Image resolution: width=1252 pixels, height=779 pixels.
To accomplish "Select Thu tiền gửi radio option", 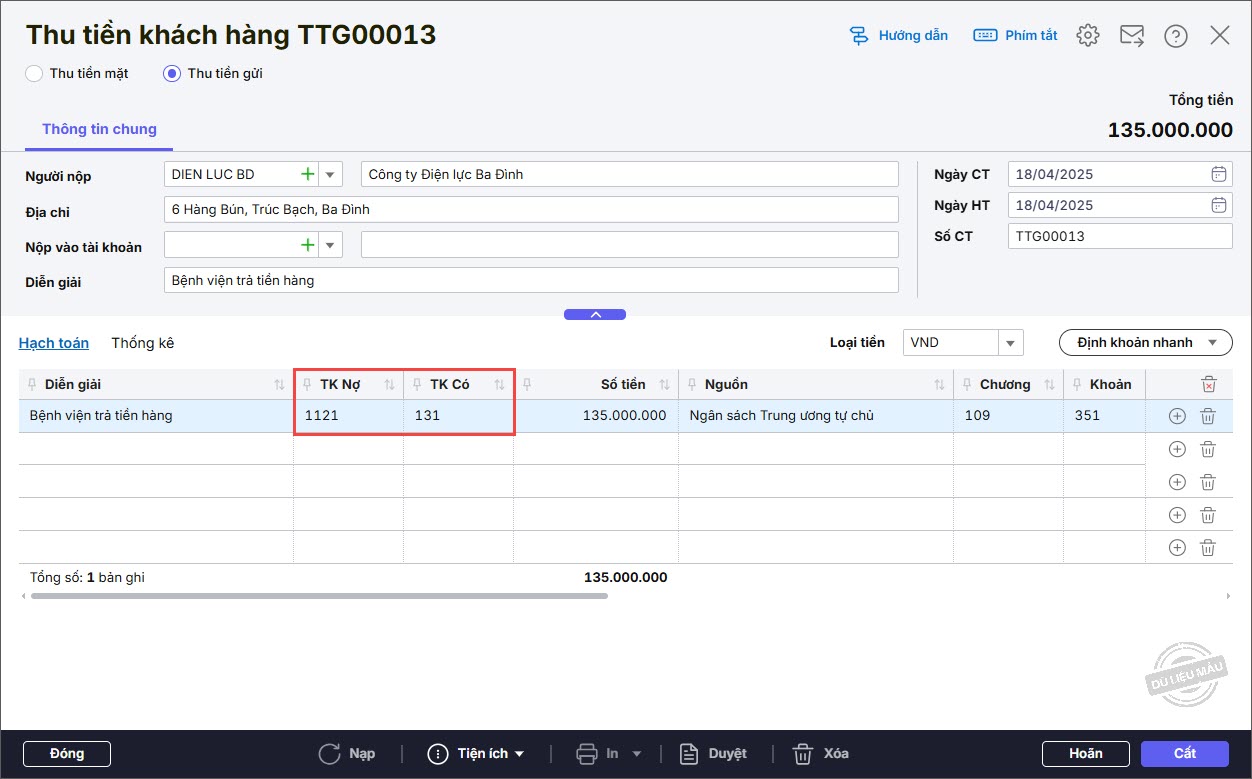I will 173,73.
